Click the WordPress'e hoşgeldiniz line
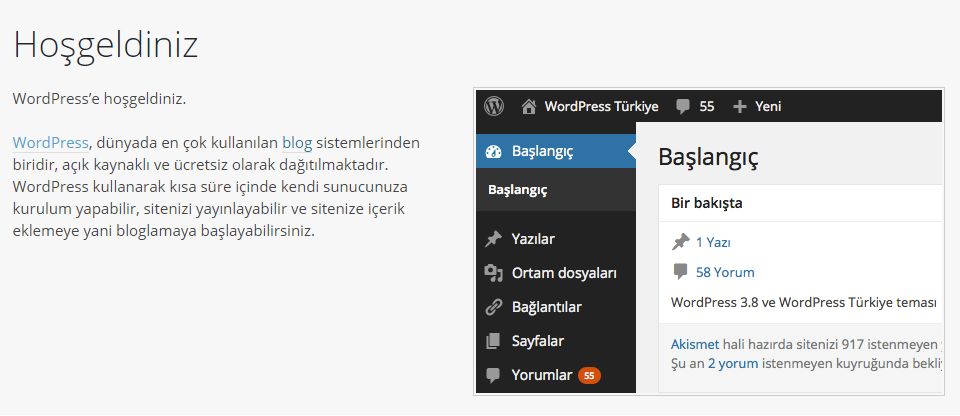This screenshot has width=960, height=416. (99, 99)
